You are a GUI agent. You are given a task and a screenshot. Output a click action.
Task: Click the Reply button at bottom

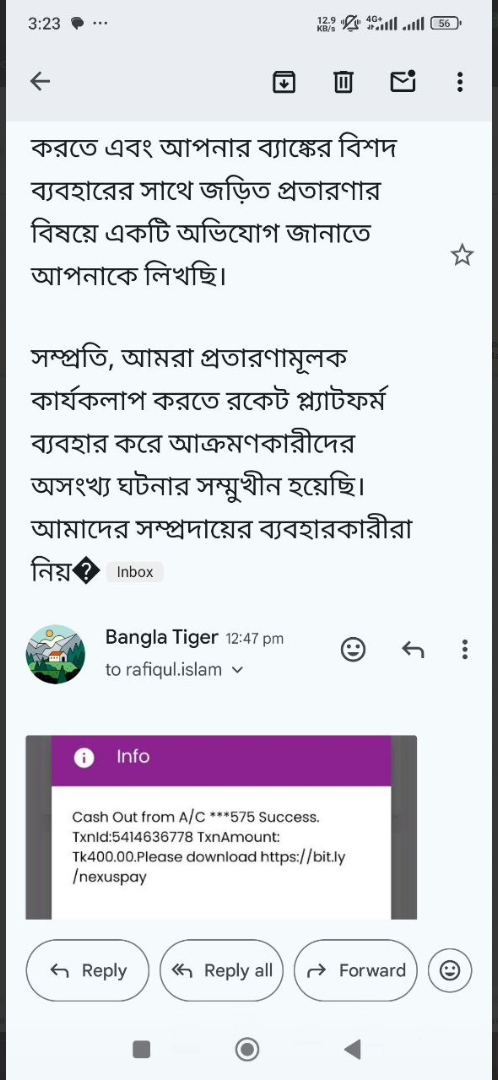pos(87,970)
